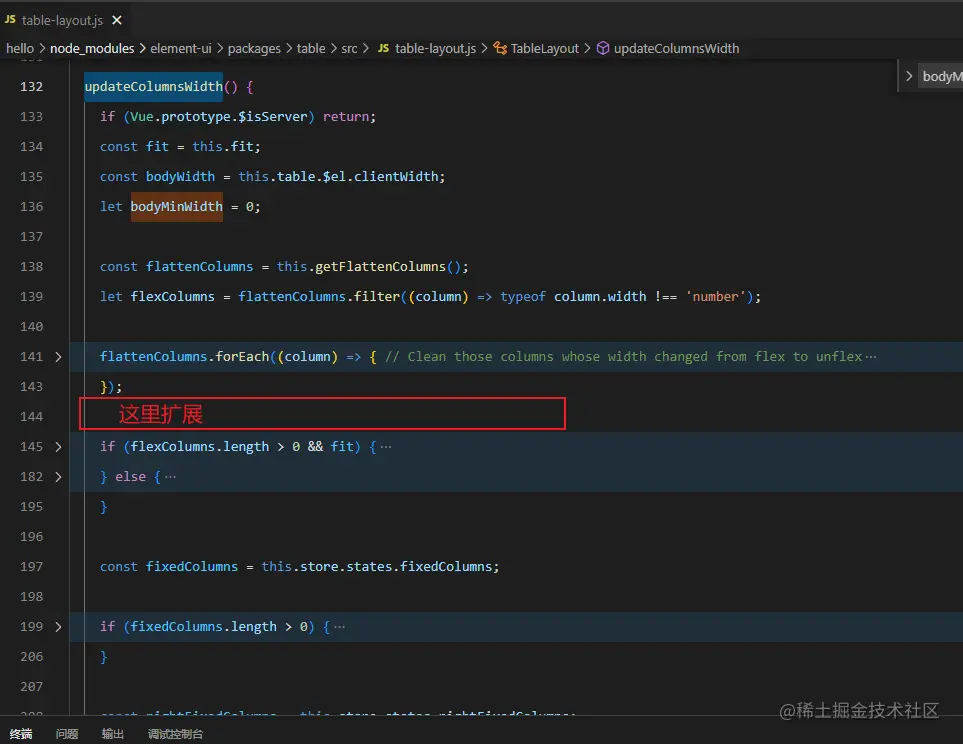Click line number 144
The image size is (963, 744).
31,417
